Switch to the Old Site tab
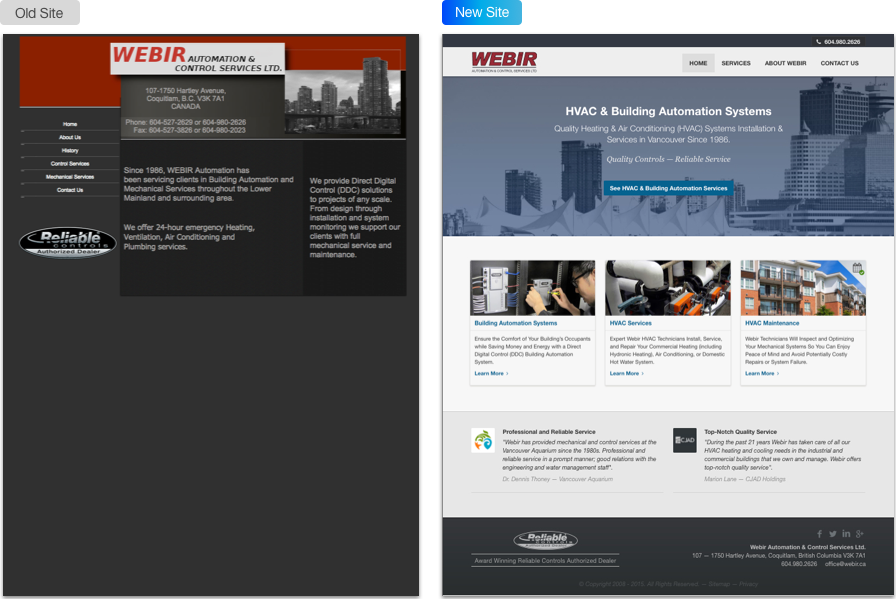Image resolution: width=896 pixels, height=599 pixels. click(x=39, y=13)
